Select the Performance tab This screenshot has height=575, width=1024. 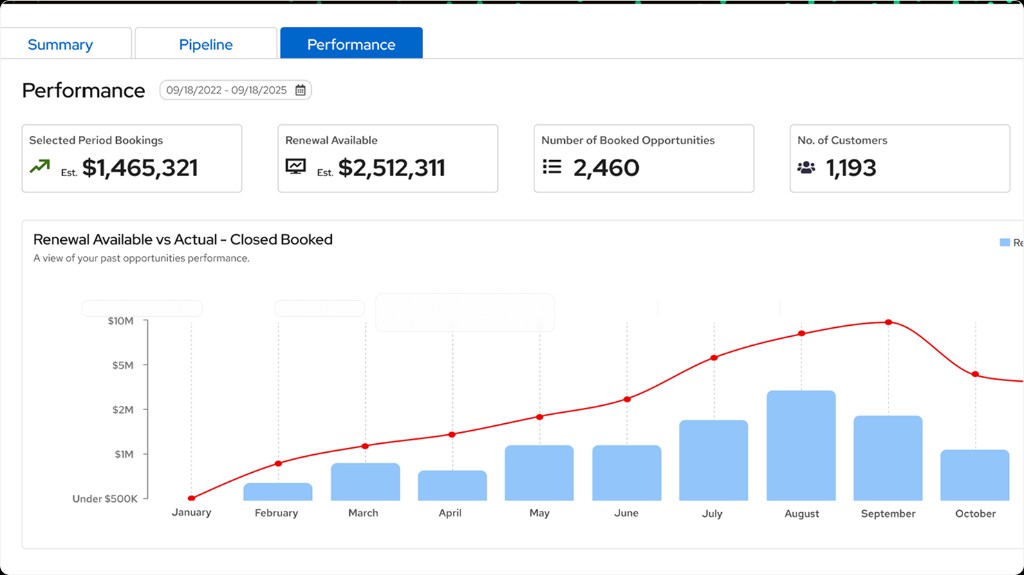point(351,43)
